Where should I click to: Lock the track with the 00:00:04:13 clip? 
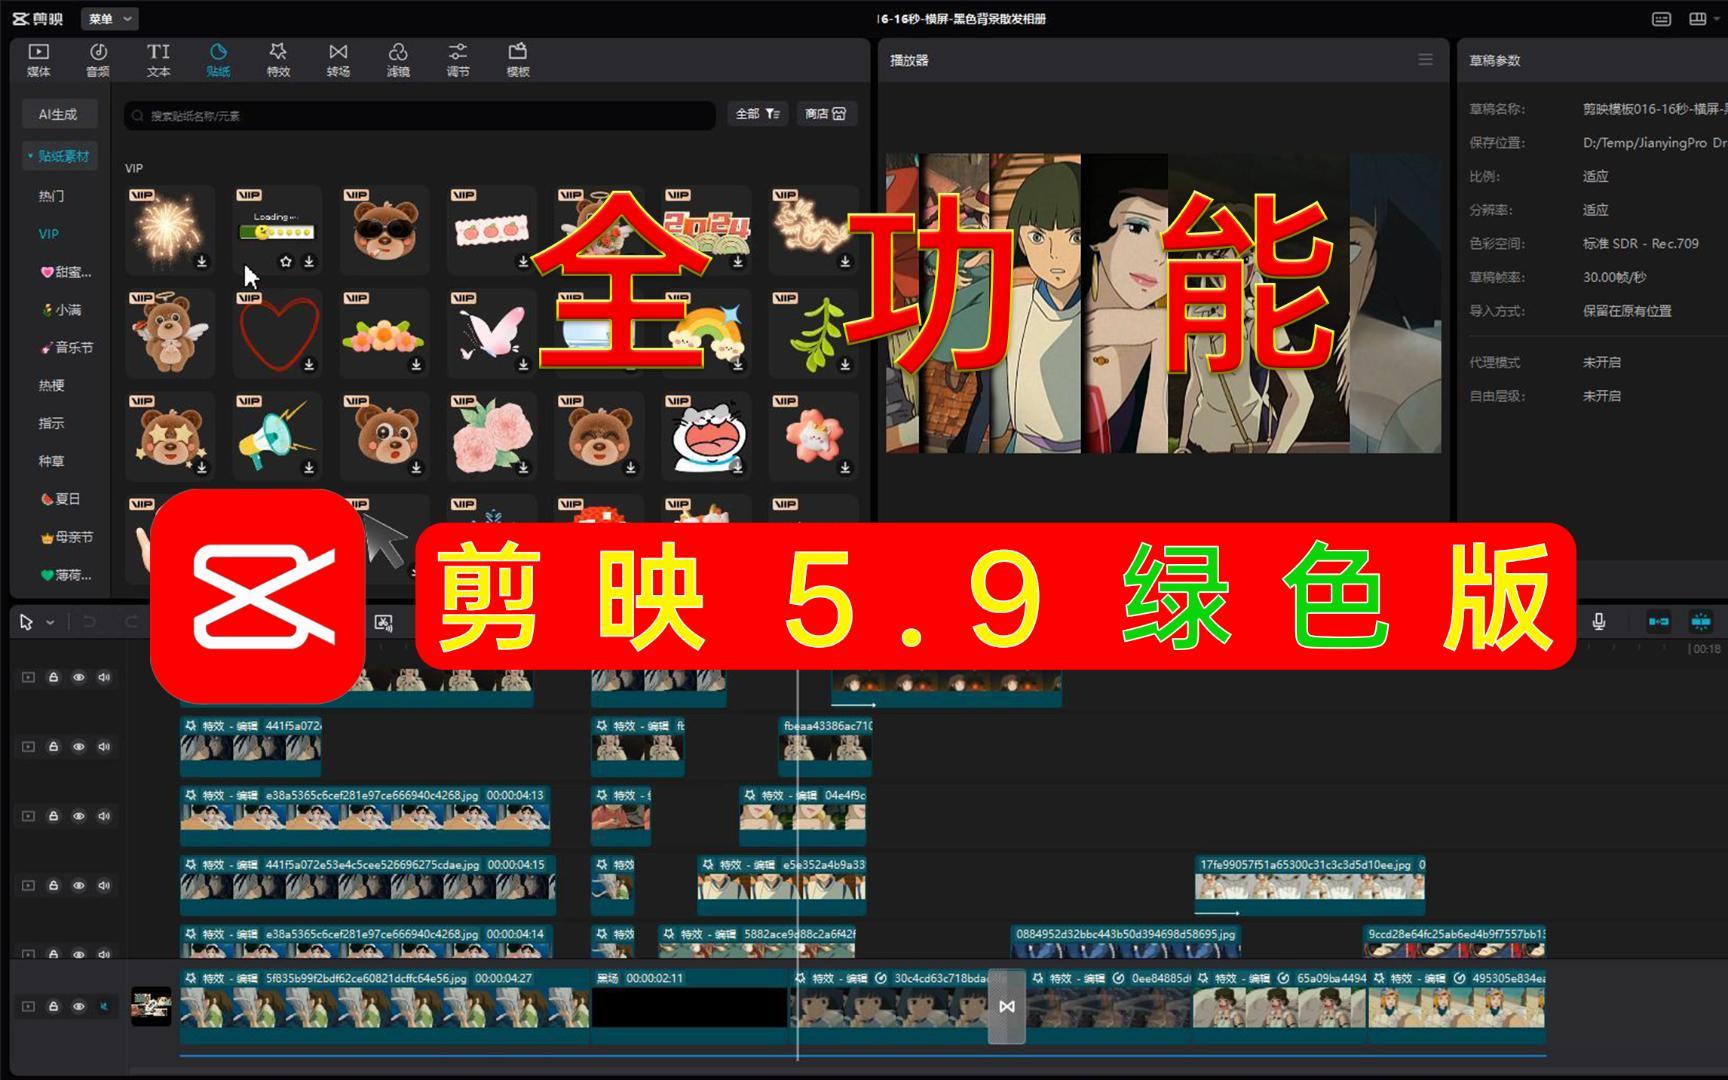pyautogui.click(x=54, y=816)
